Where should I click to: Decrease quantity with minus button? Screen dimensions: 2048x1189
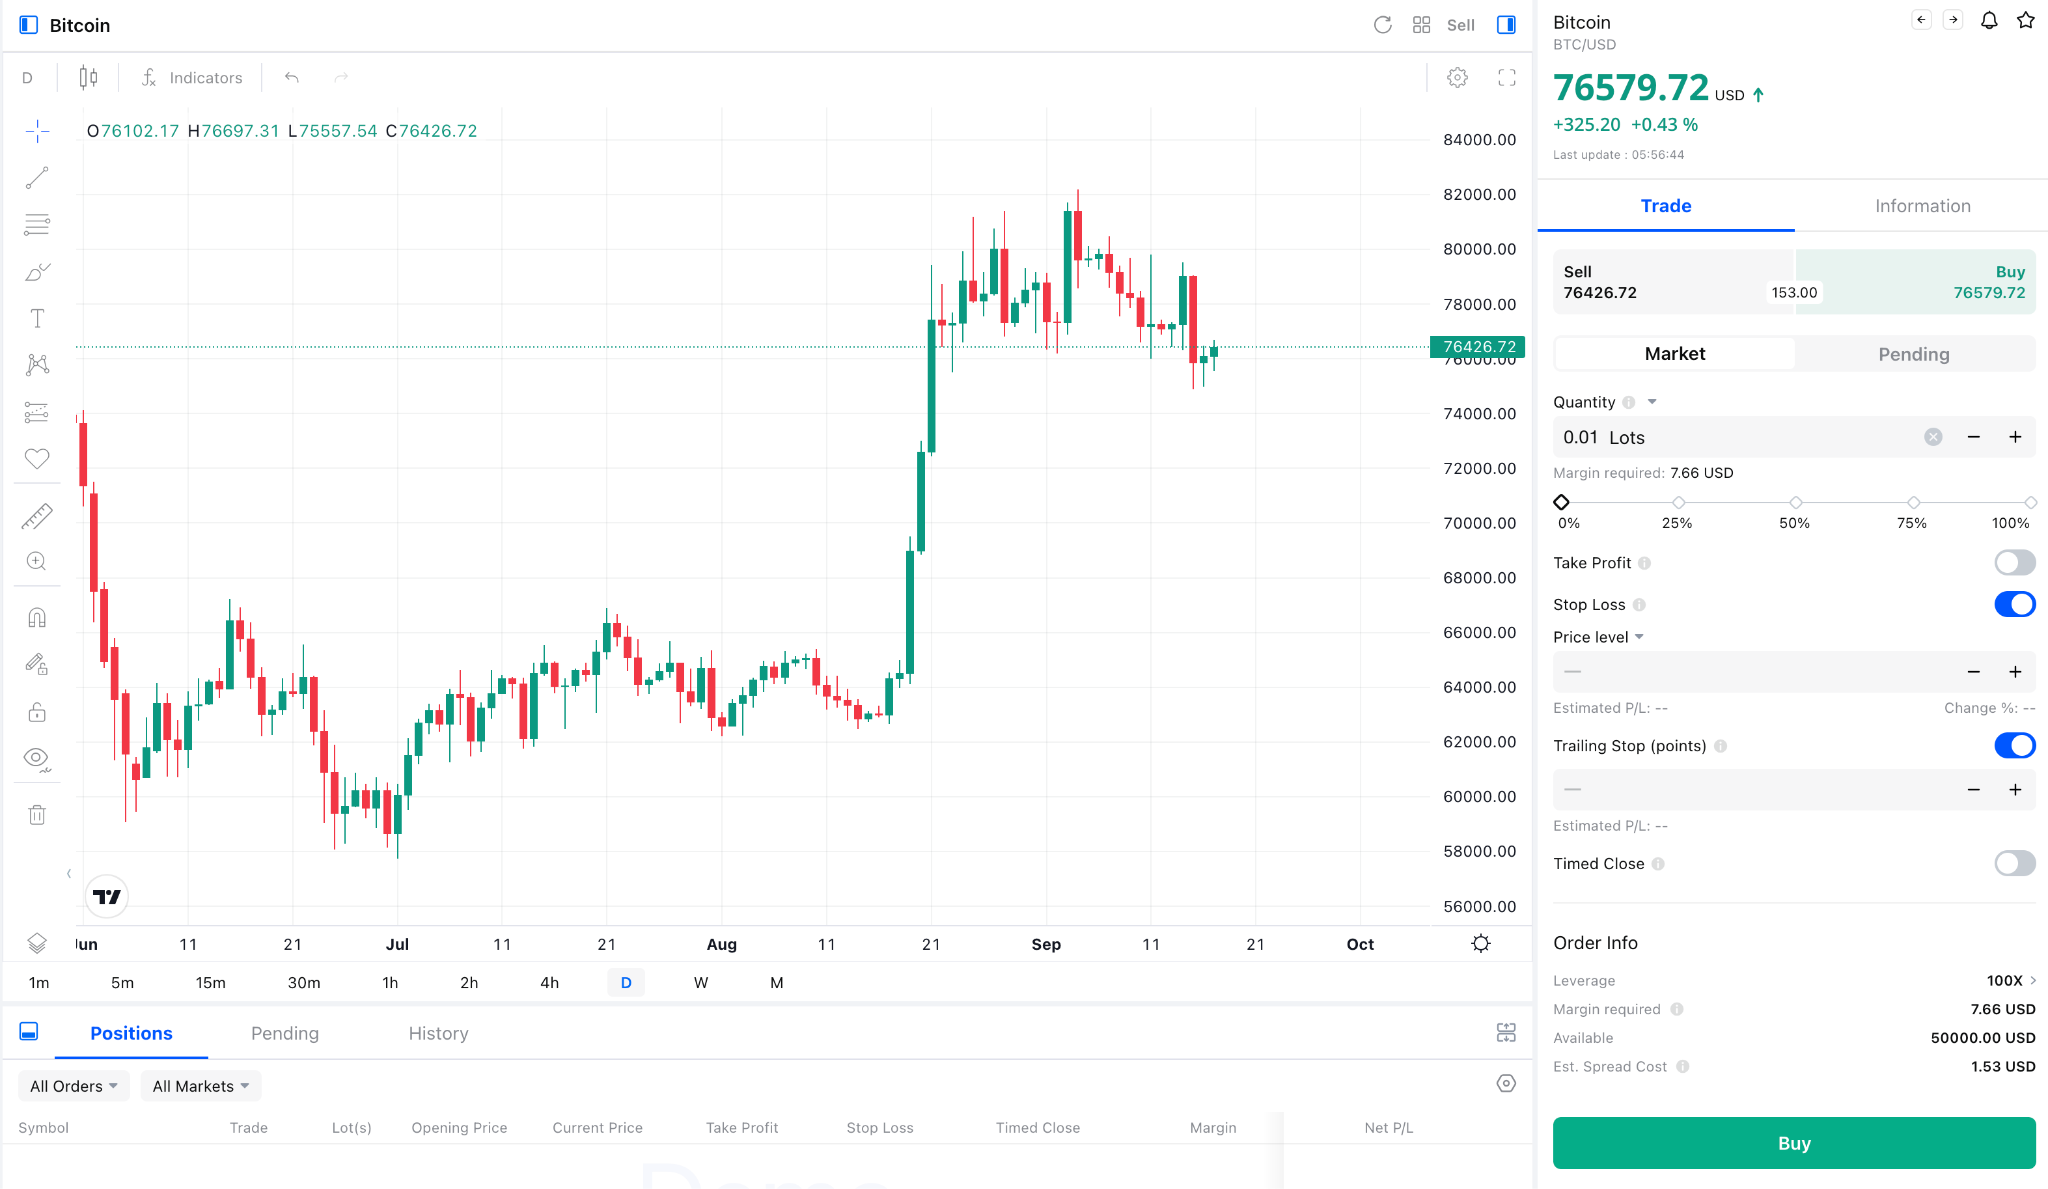point(1974,437)
